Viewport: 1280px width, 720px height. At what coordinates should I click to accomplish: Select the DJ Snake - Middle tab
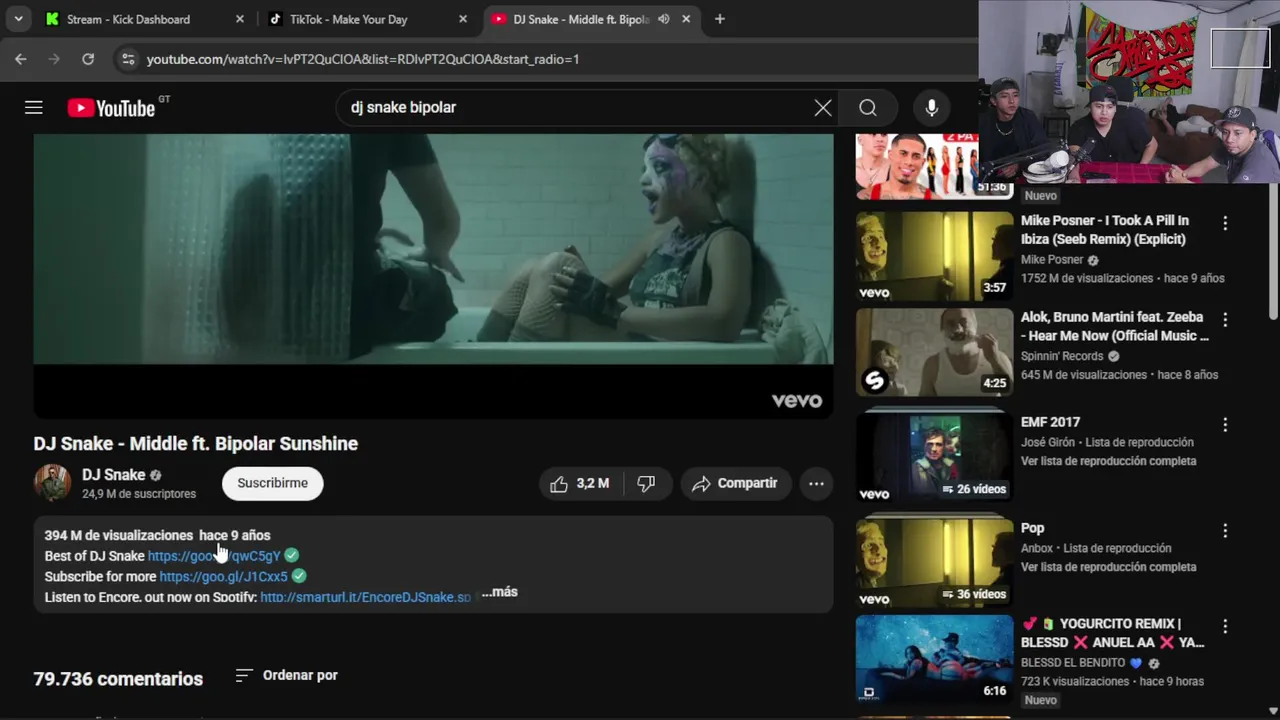click(580, 19)
